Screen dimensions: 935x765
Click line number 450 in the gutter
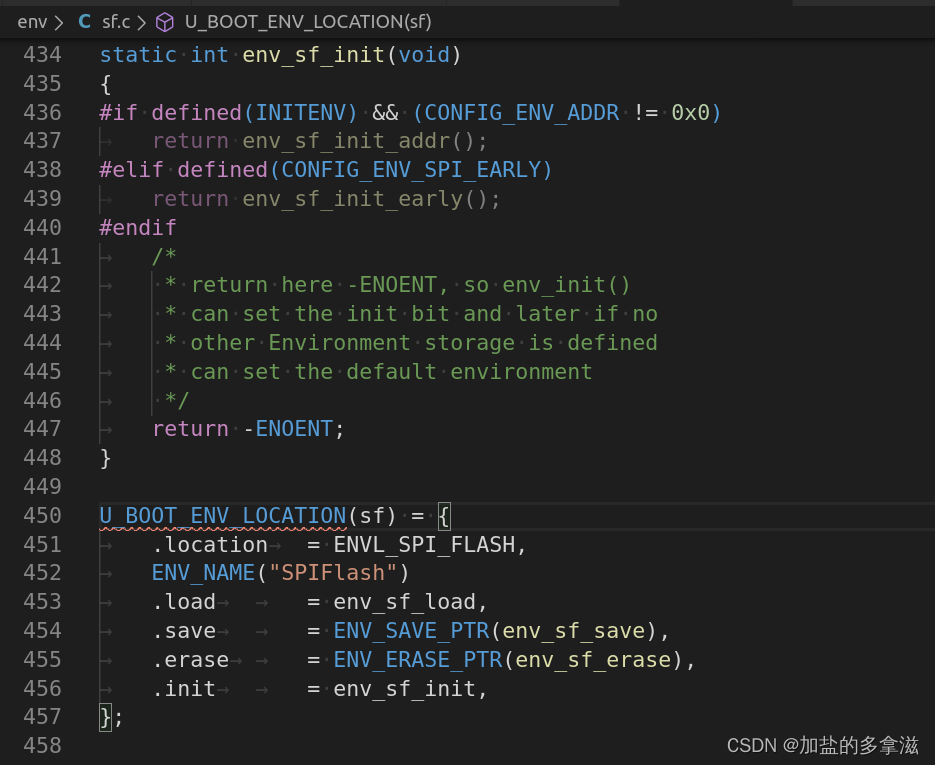pyautogui.click(x=41, y=515)
